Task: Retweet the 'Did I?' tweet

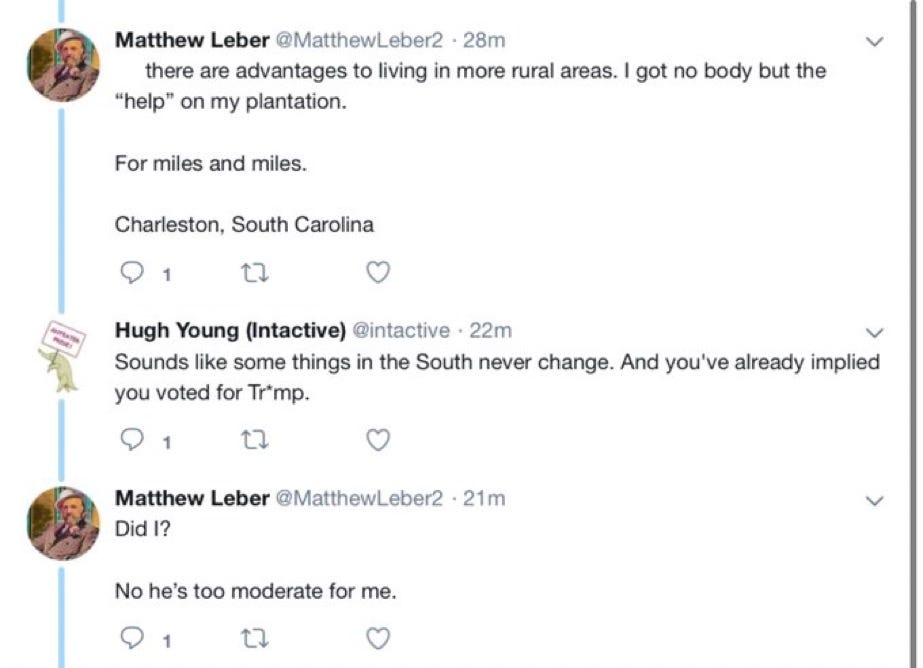Action: [x=255, y=637]
